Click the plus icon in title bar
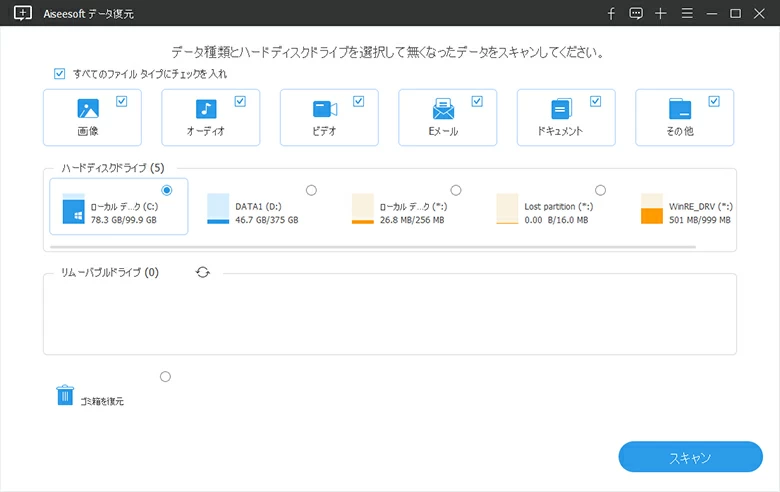Screen dimensions: 780x492 click(x=661, y=13)
